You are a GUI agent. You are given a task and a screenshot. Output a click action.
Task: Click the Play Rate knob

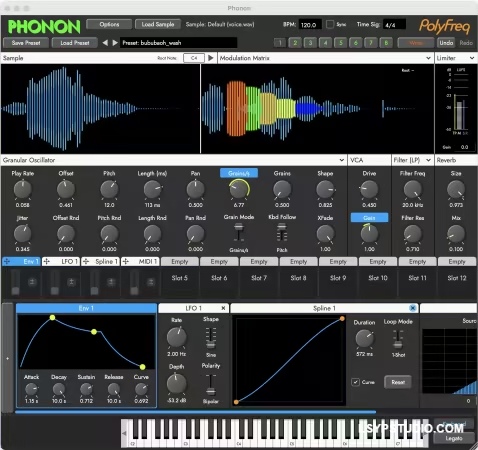coord(22,189)
